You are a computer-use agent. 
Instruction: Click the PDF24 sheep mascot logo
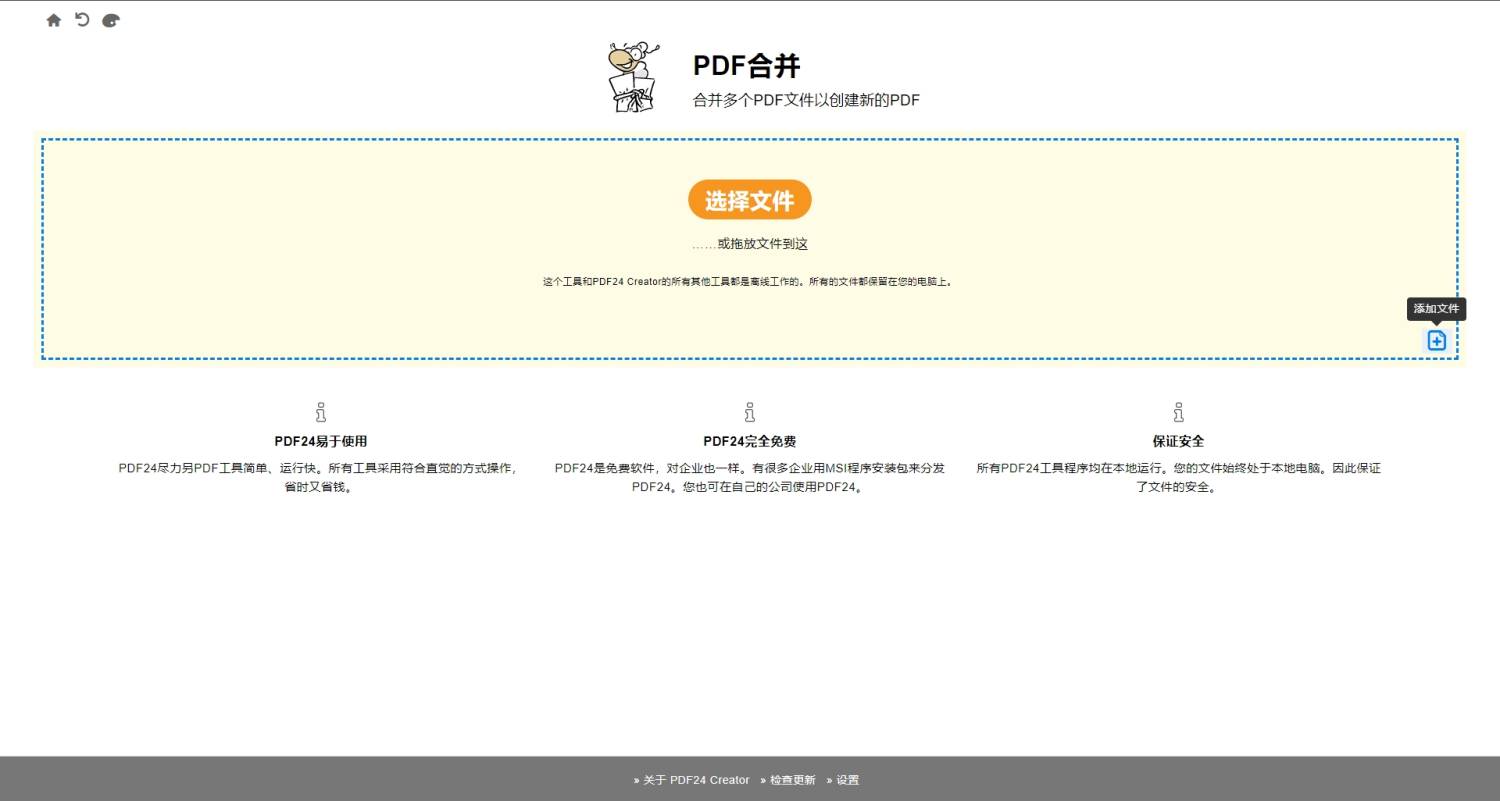(632, 77)
